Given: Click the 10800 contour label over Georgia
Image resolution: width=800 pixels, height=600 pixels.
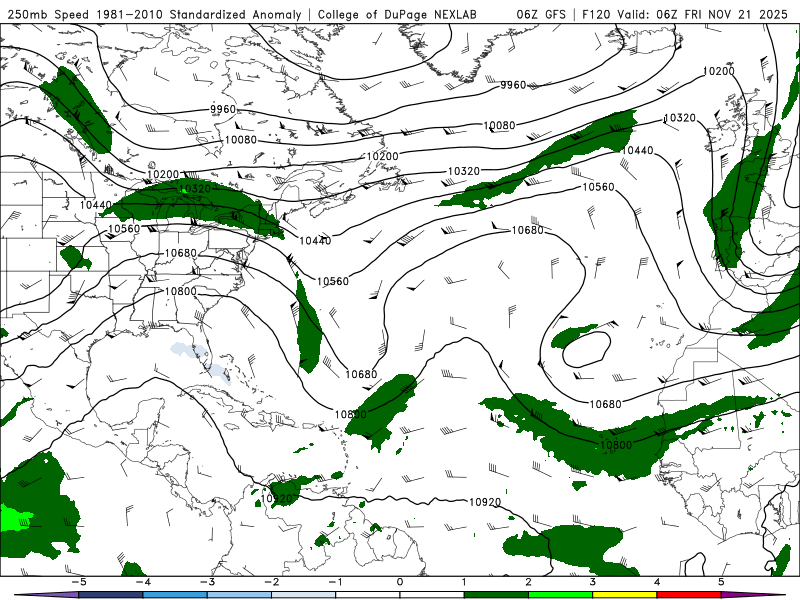Looking at the screenshot, I should pos(181,291).
